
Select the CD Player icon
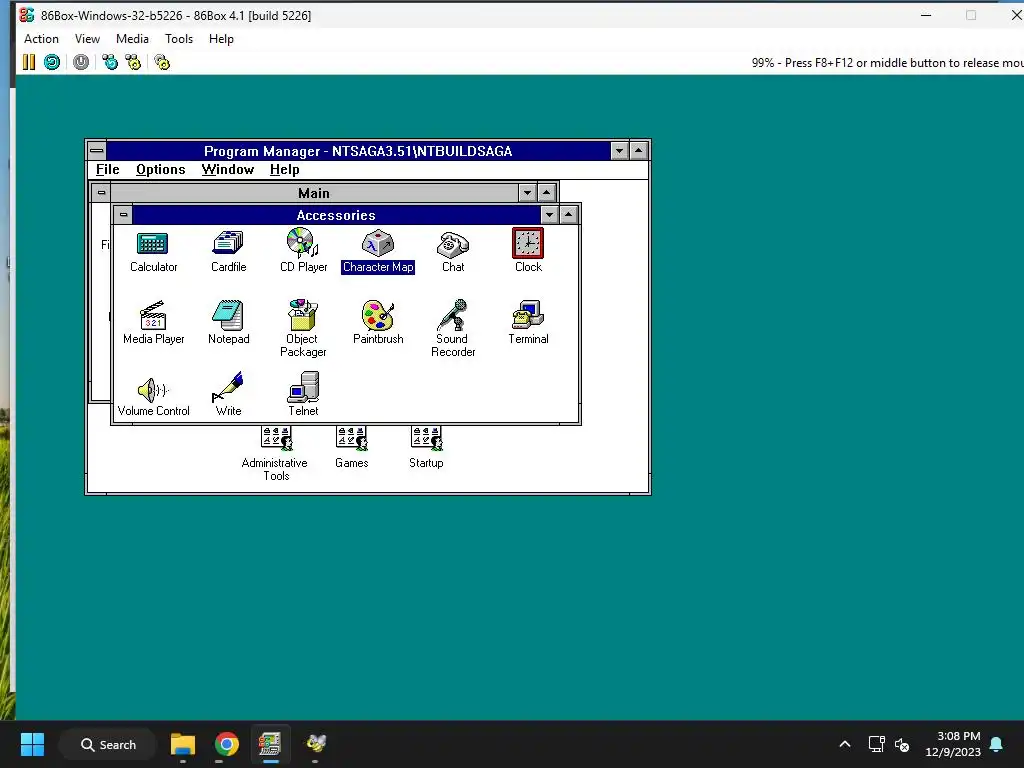(x=303, y=242)
